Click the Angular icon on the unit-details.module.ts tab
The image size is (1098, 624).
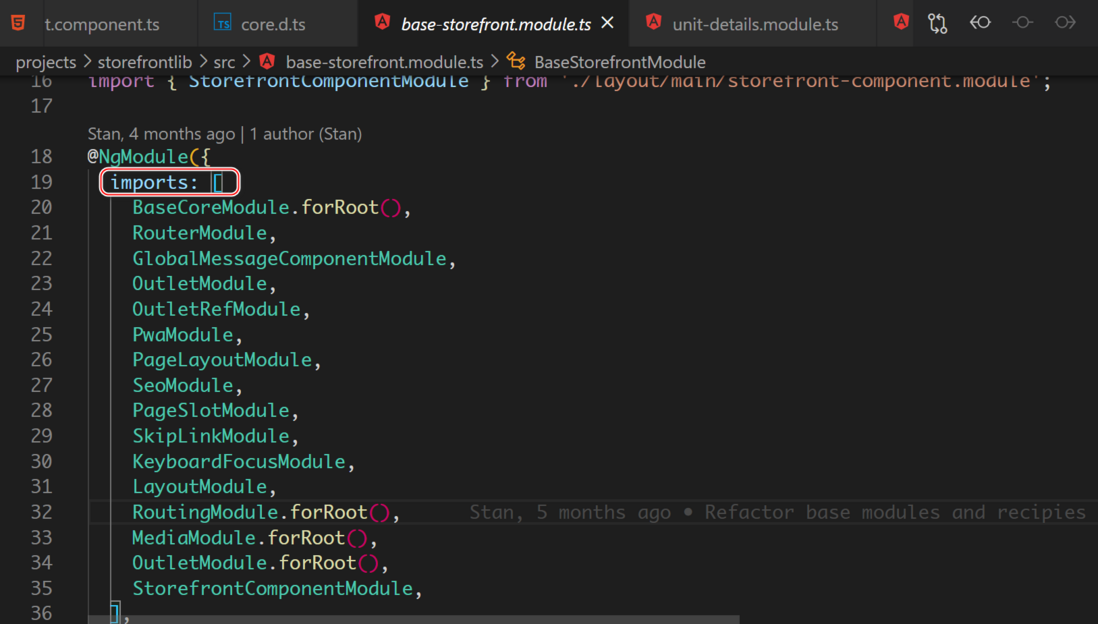pyautogui.click(x=653, y=22)
